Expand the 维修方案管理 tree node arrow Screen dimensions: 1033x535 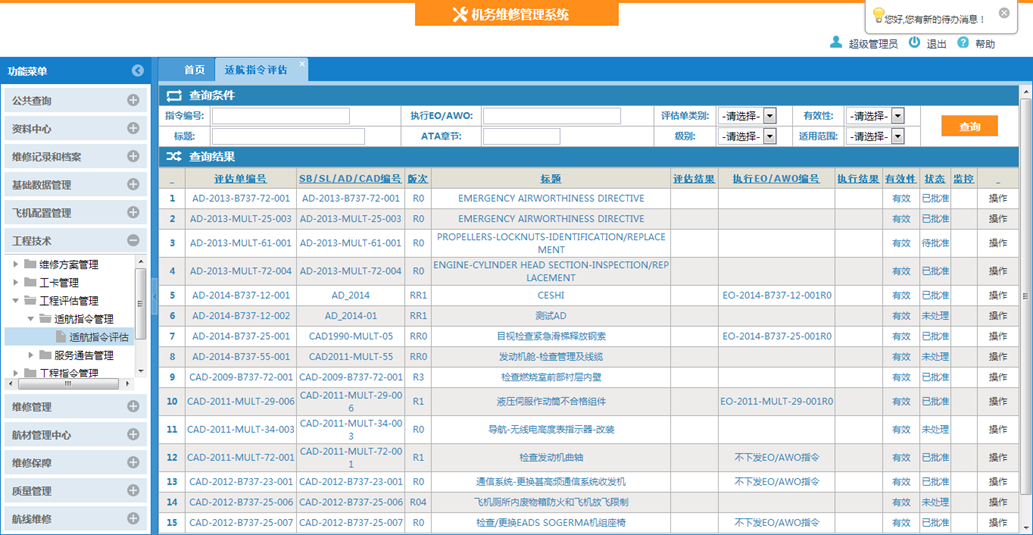pos(16,265)
